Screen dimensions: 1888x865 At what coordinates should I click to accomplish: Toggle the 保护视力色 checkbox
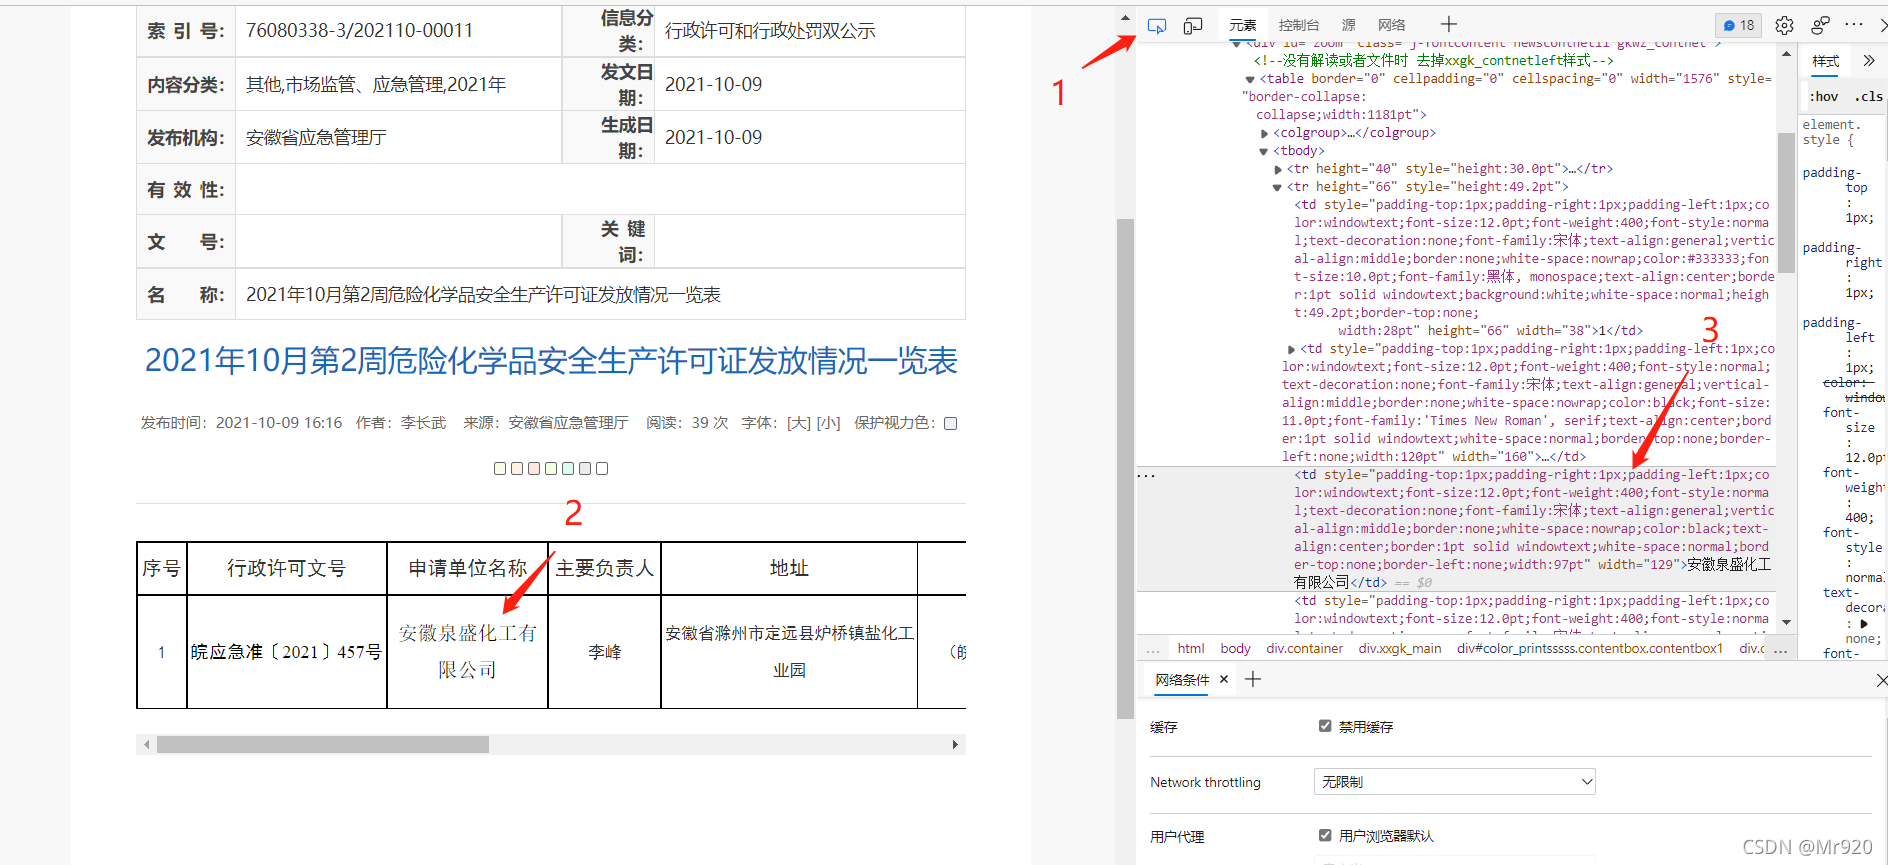951,424
